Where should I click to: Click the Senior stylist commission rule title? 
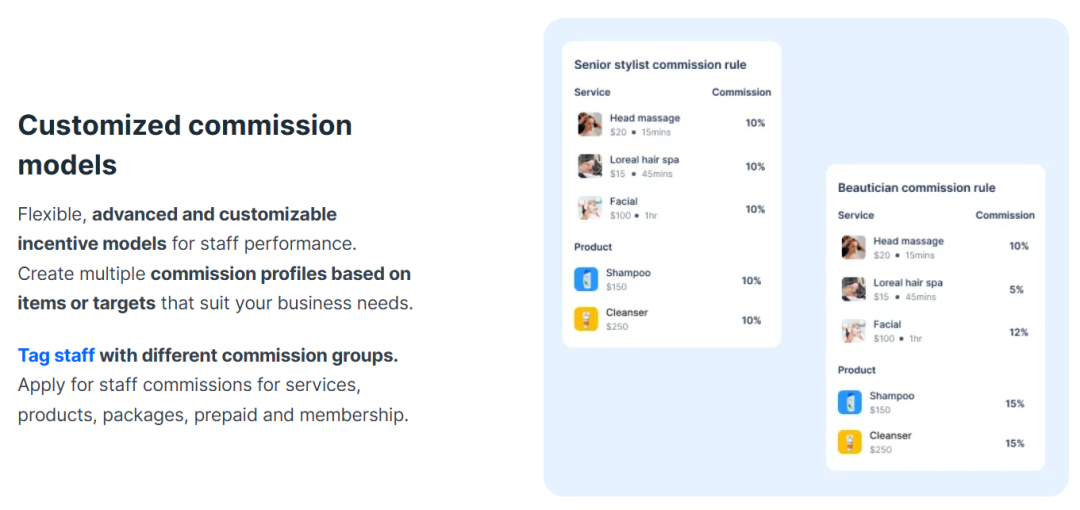pyautogui.click(x=660, y=65)
